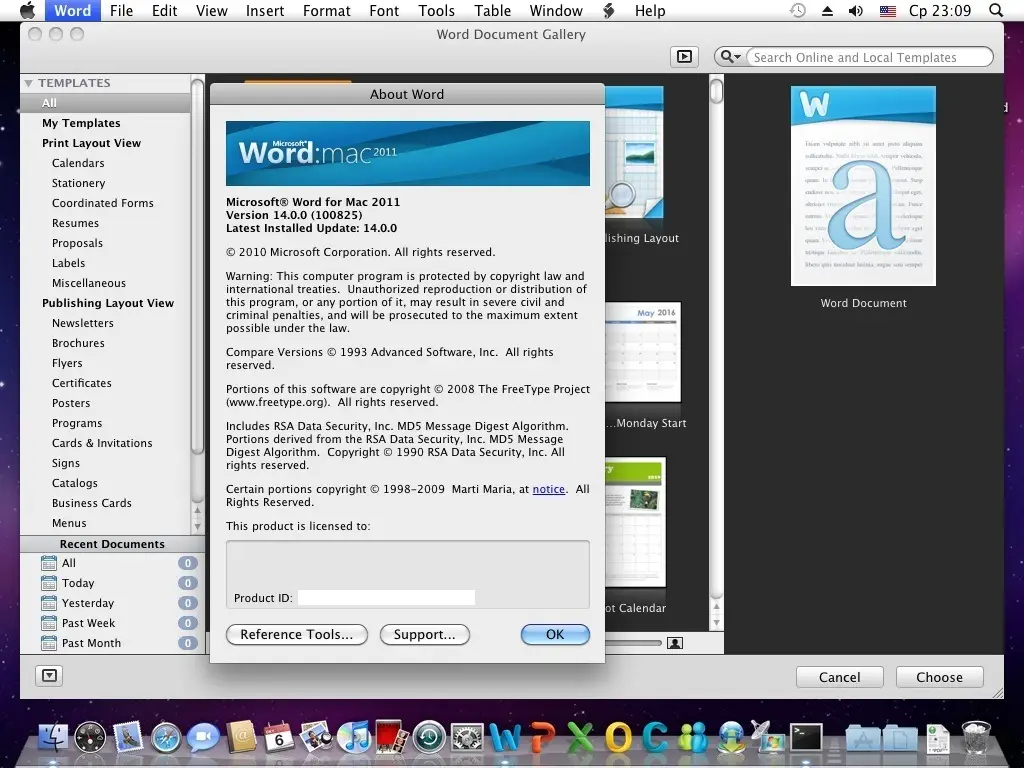Choose Calendars template category

click(x=78, y=163)
